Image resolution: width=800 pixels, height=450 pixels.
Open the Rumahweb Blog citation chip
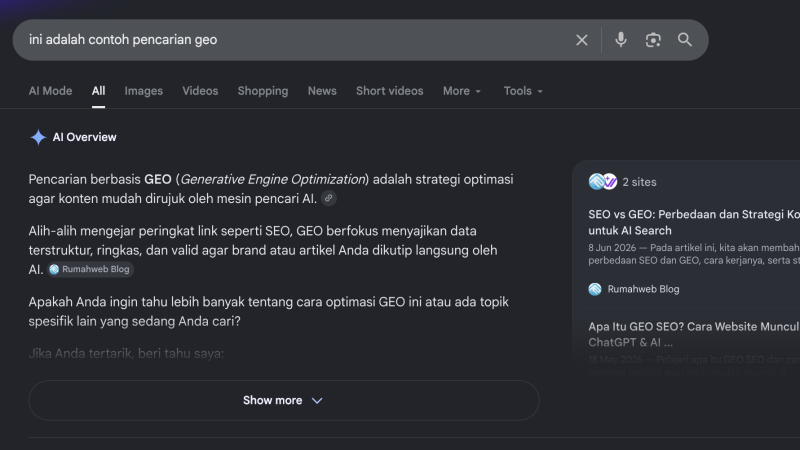tap(90, 269)
